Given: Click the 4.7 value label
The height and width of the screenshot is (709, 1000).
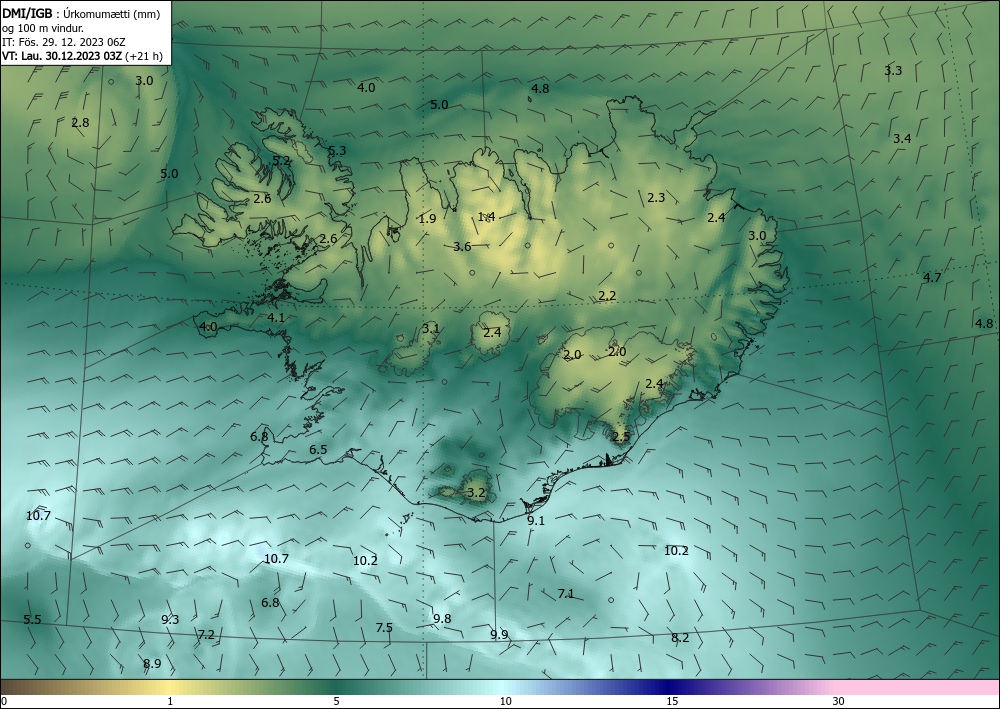Looking at the screenshot, I should click(932, 277).
